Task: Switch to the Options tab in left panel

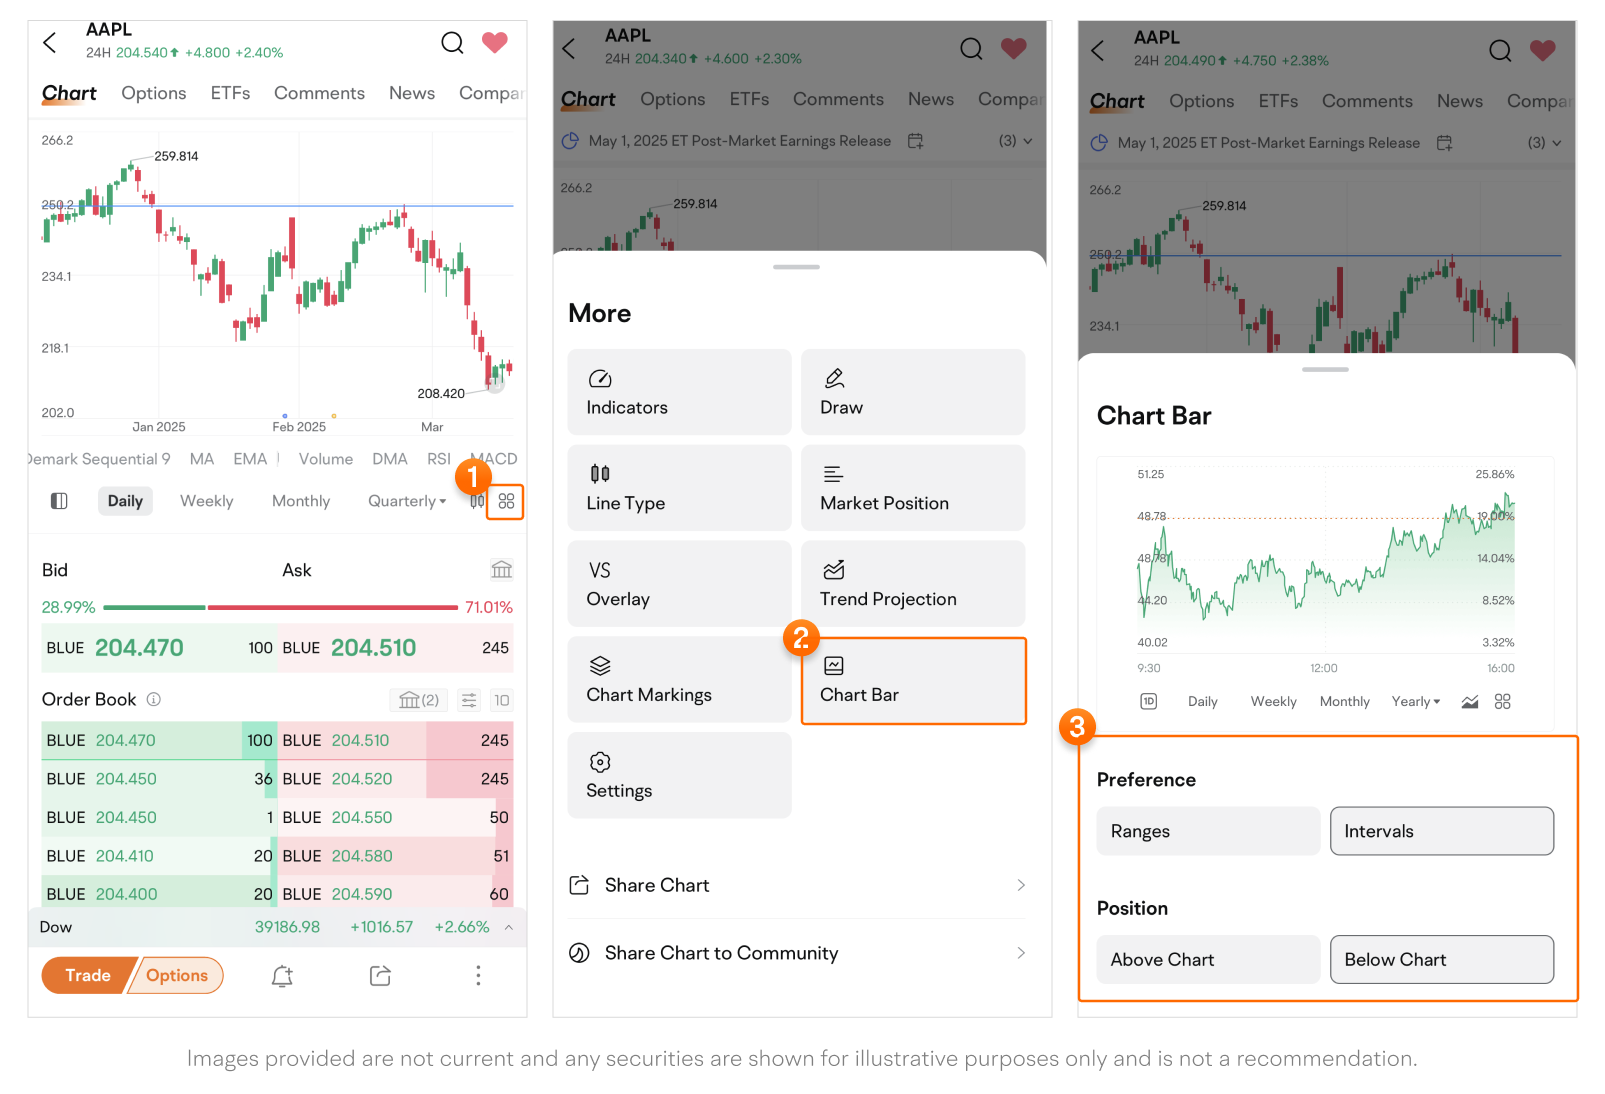Action: [x=153, y=93]
